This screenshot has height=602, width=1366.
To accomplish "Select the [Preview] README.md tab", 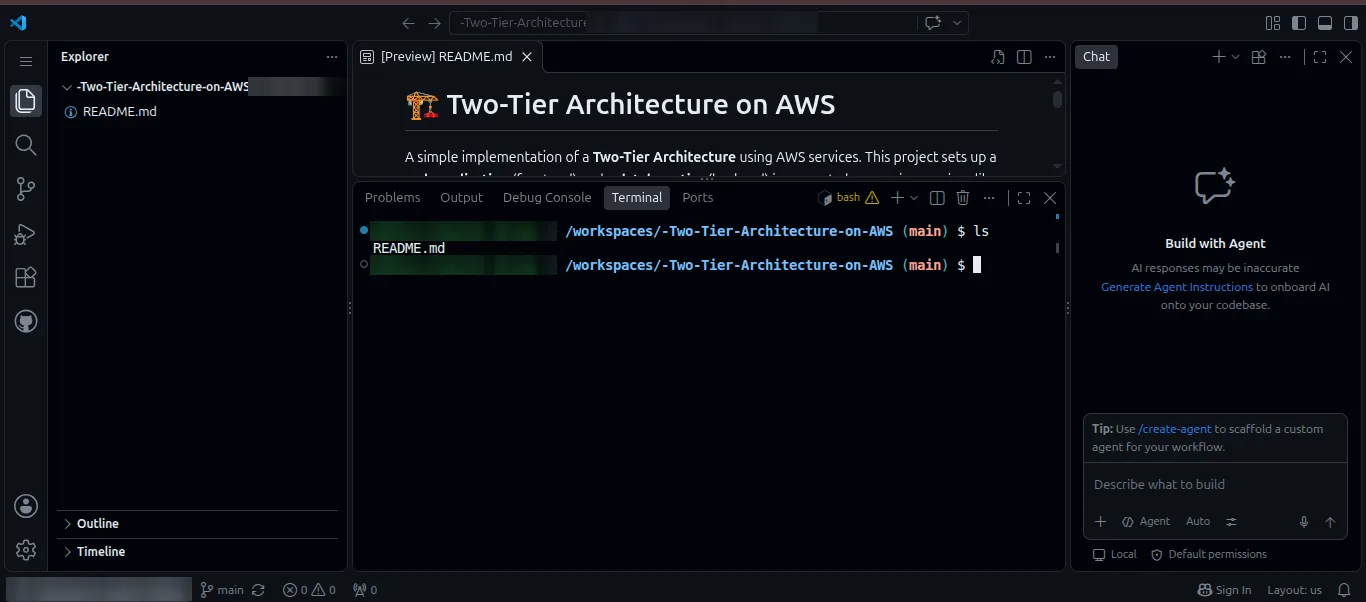I will [x=446, y=57].
